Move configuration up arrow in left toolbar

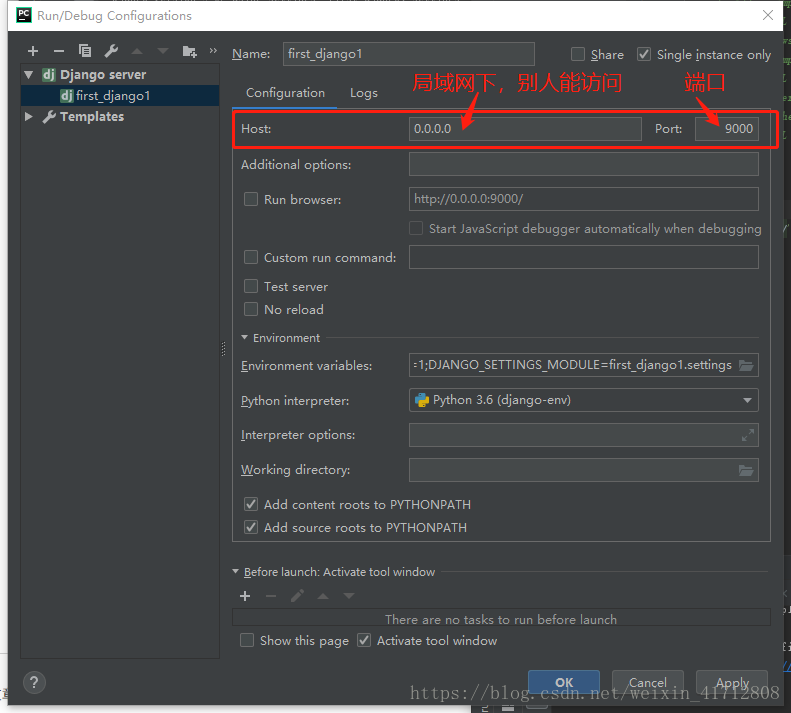pyautogui.click(x=137, y=51)
